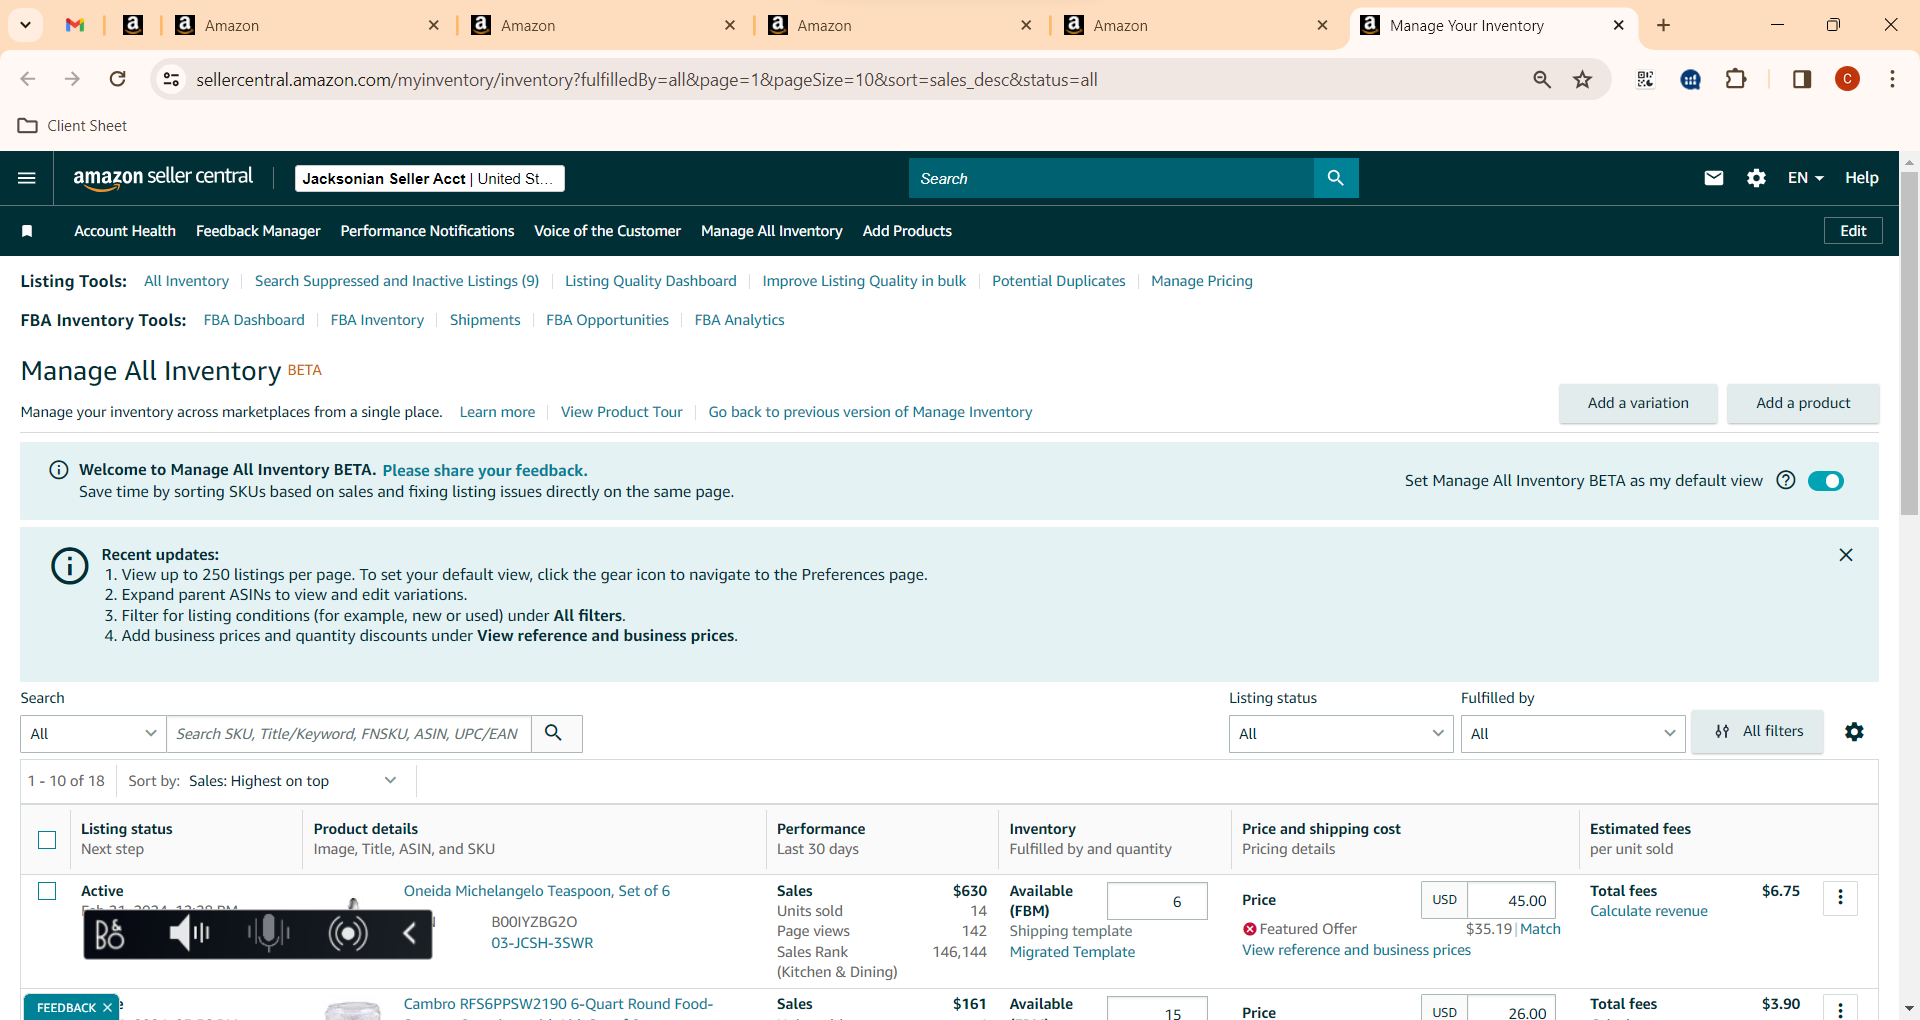Expand the search type All dropdown
This screenshot has height=1020, width=1920.
click(x=93, y=733)
